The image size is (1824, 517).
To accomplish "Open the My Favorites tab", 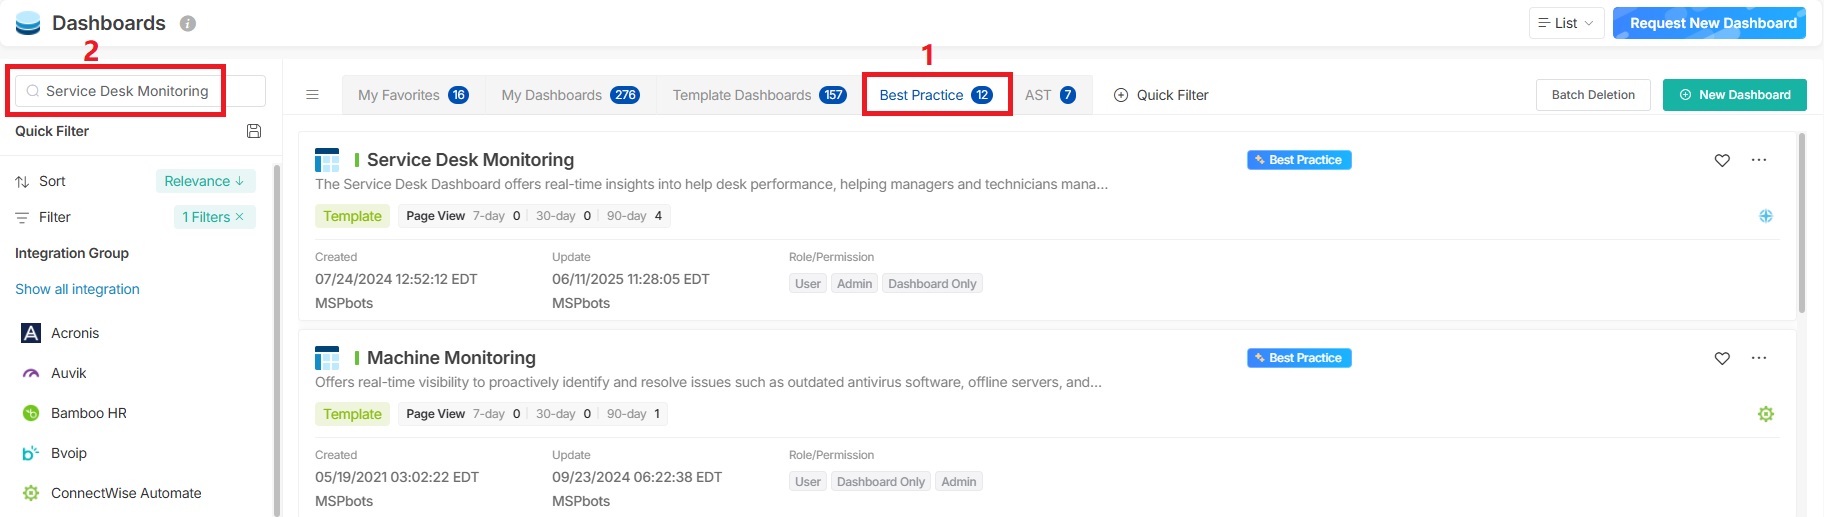I will [x=412, y=95].
